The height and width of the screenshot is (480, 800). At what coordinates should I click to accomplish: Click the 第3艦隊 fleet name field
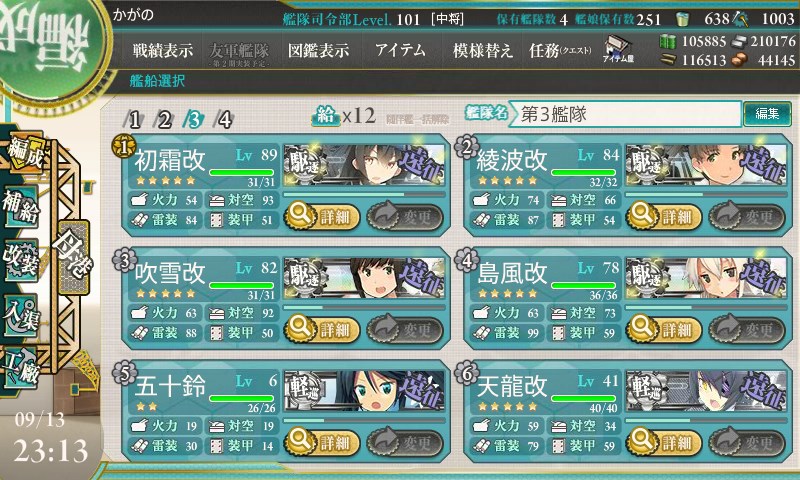[x=625, y=114]
